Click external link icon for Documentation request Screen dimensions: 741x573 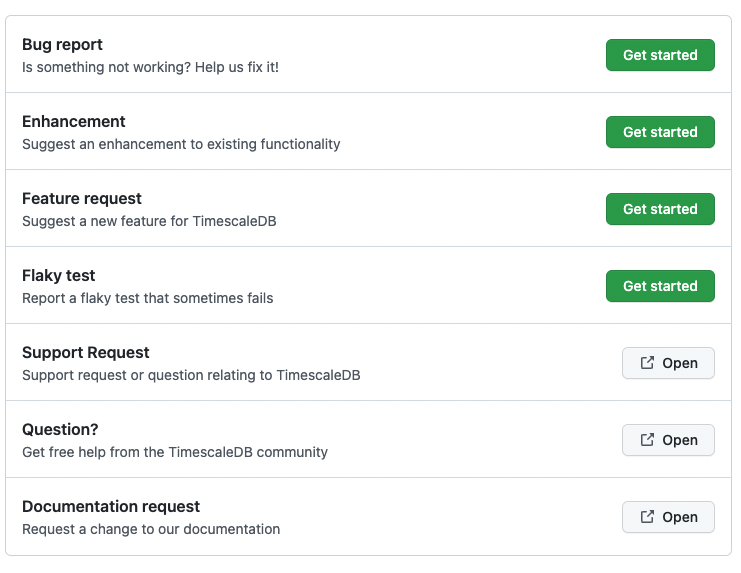647,517
